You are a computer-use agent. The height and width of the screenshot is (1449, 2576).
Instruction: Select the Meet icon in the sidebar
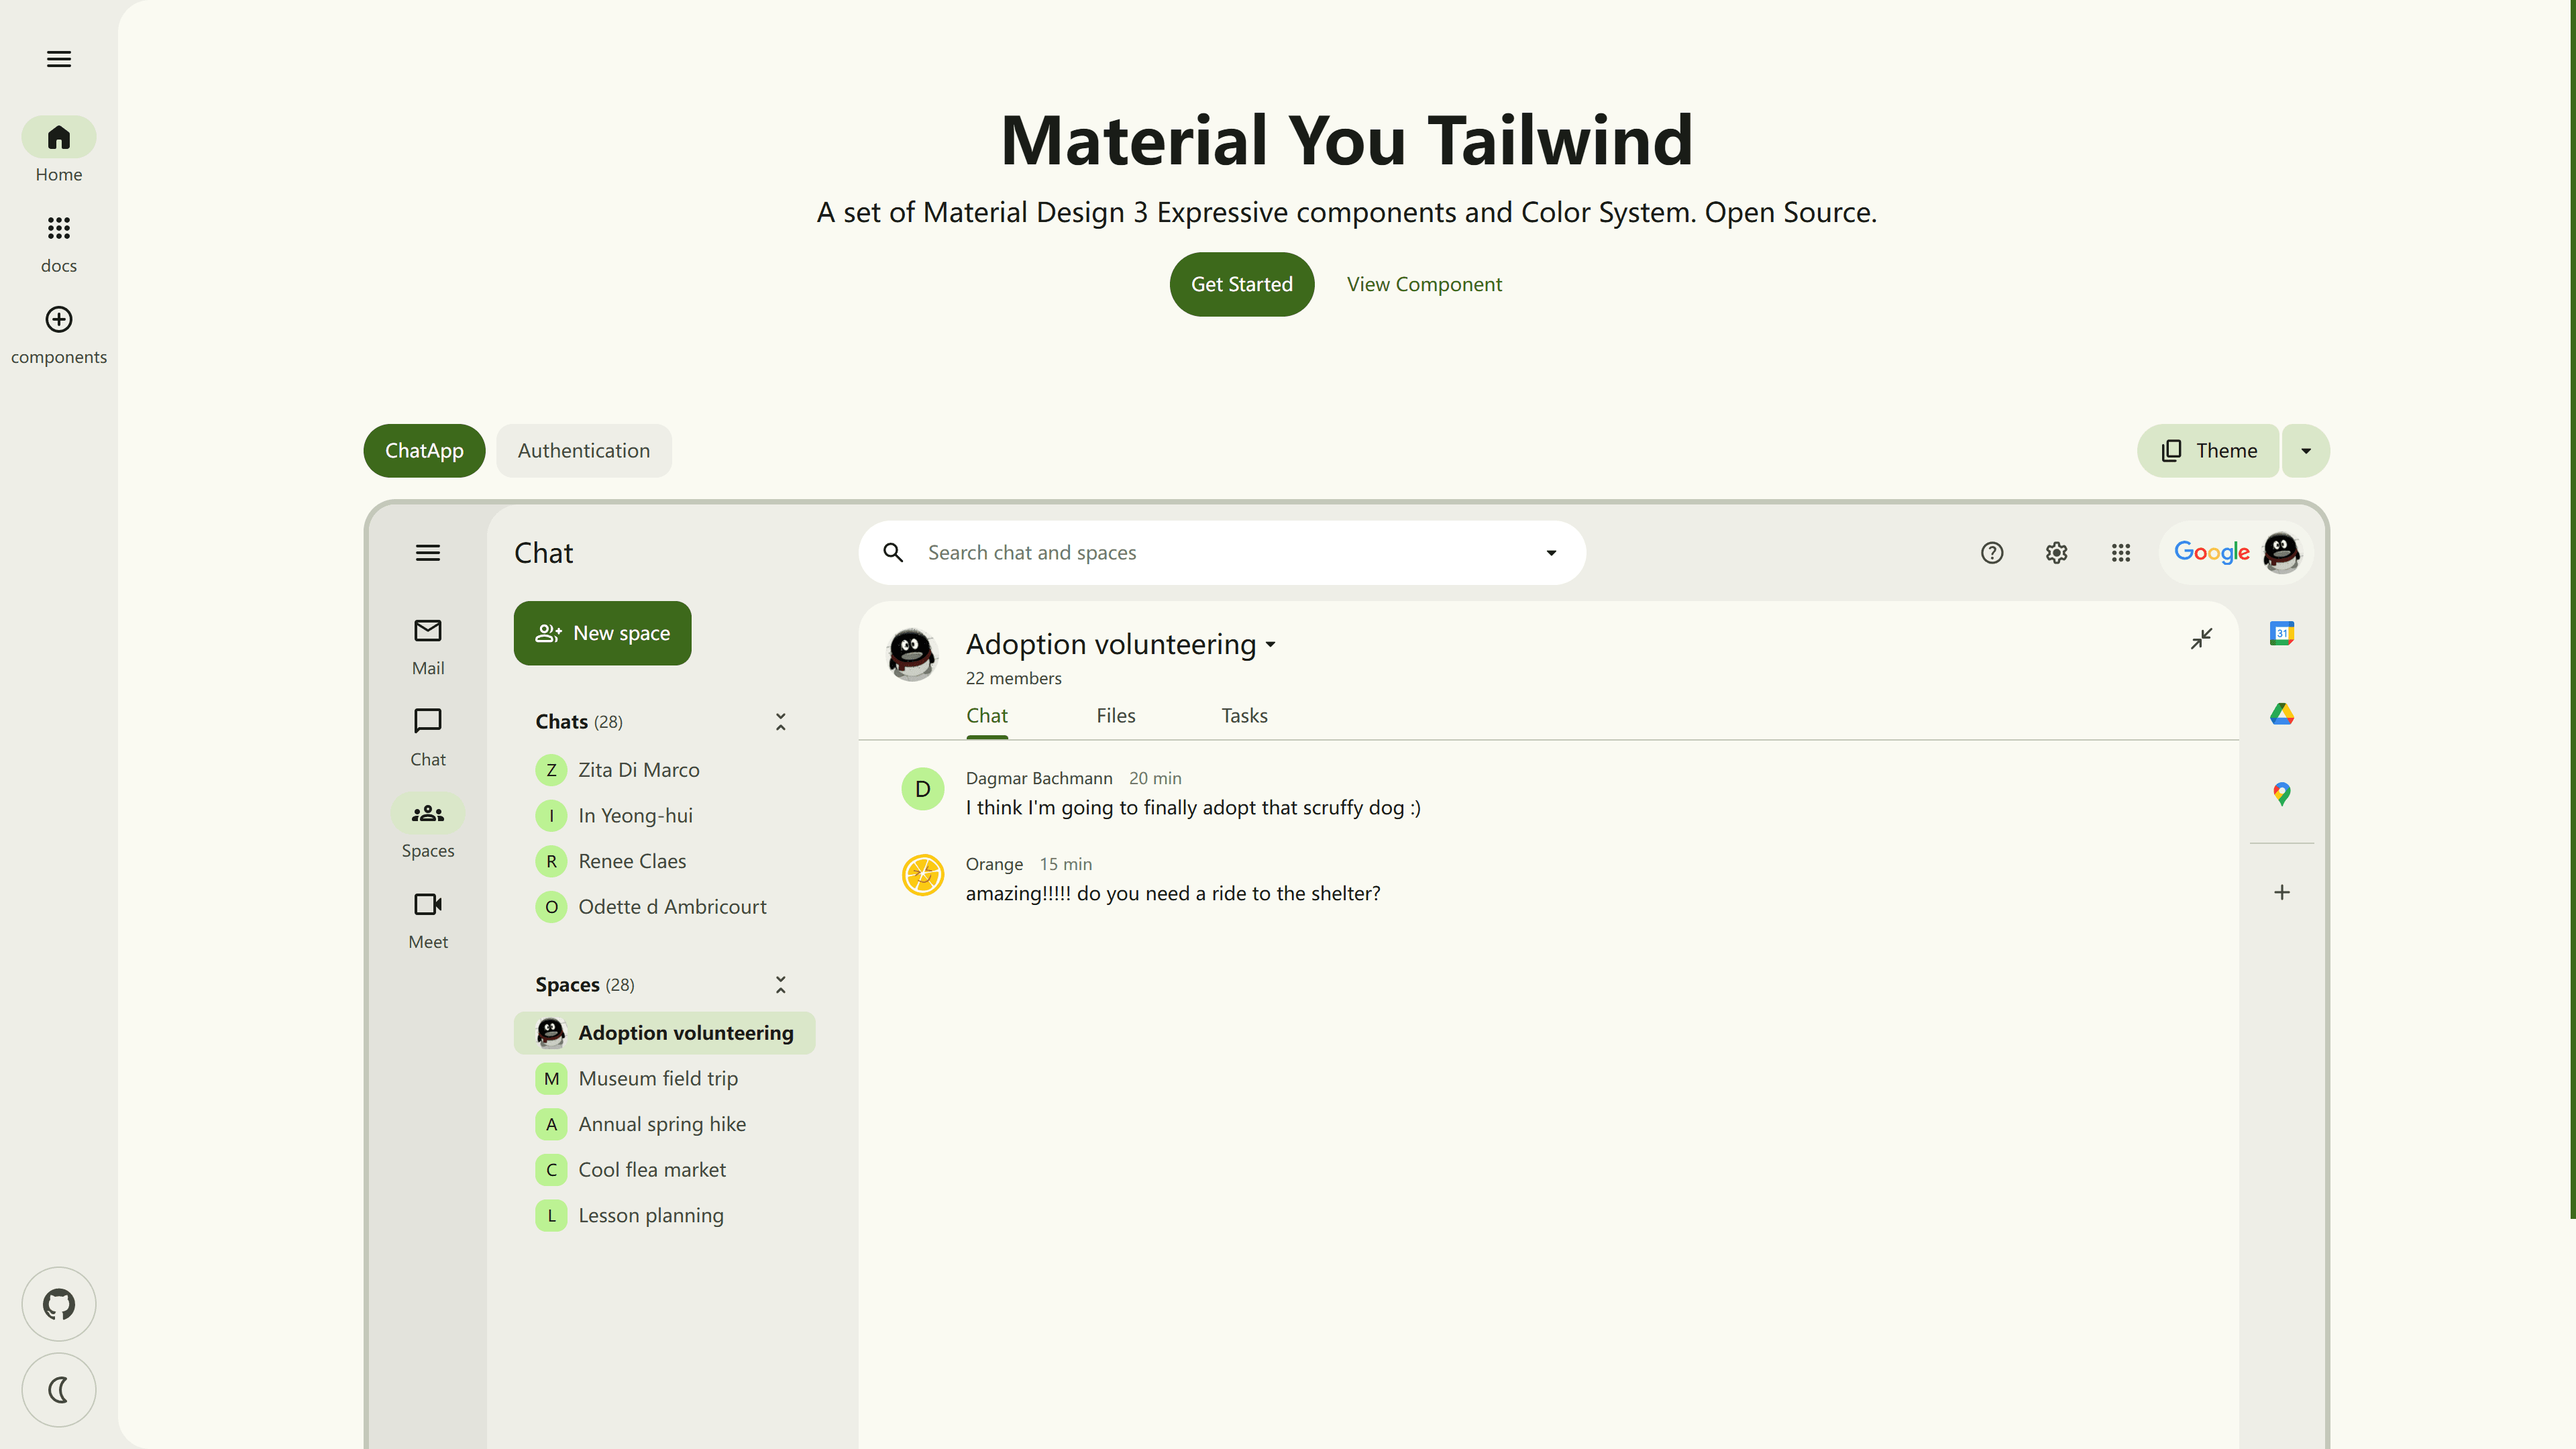[x=428, y=917]
